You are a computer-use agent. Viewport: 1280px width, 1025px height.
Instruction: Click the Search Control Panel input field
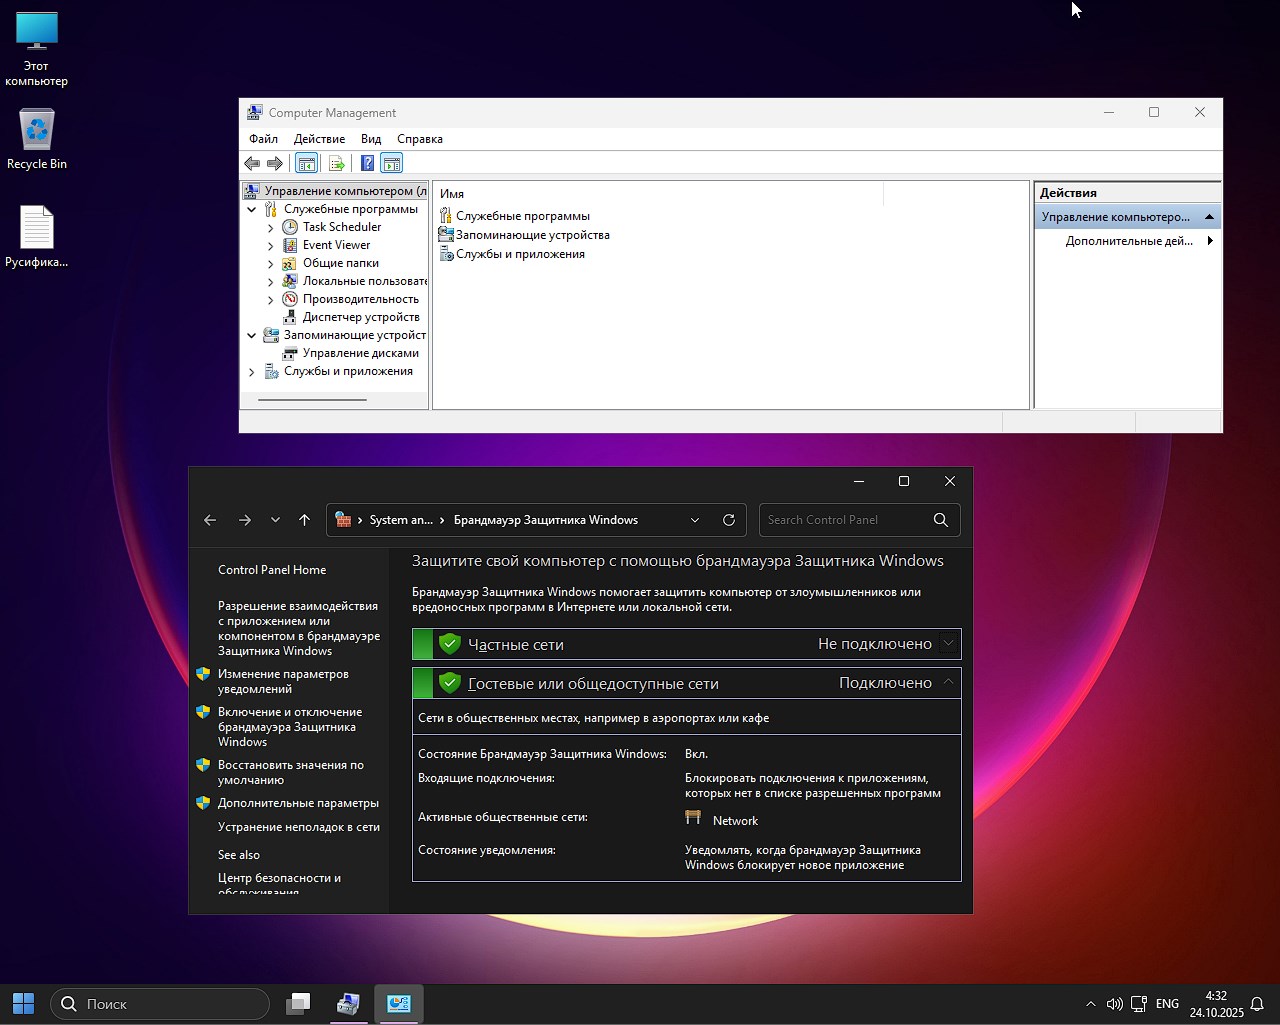[x=845, y=520]
